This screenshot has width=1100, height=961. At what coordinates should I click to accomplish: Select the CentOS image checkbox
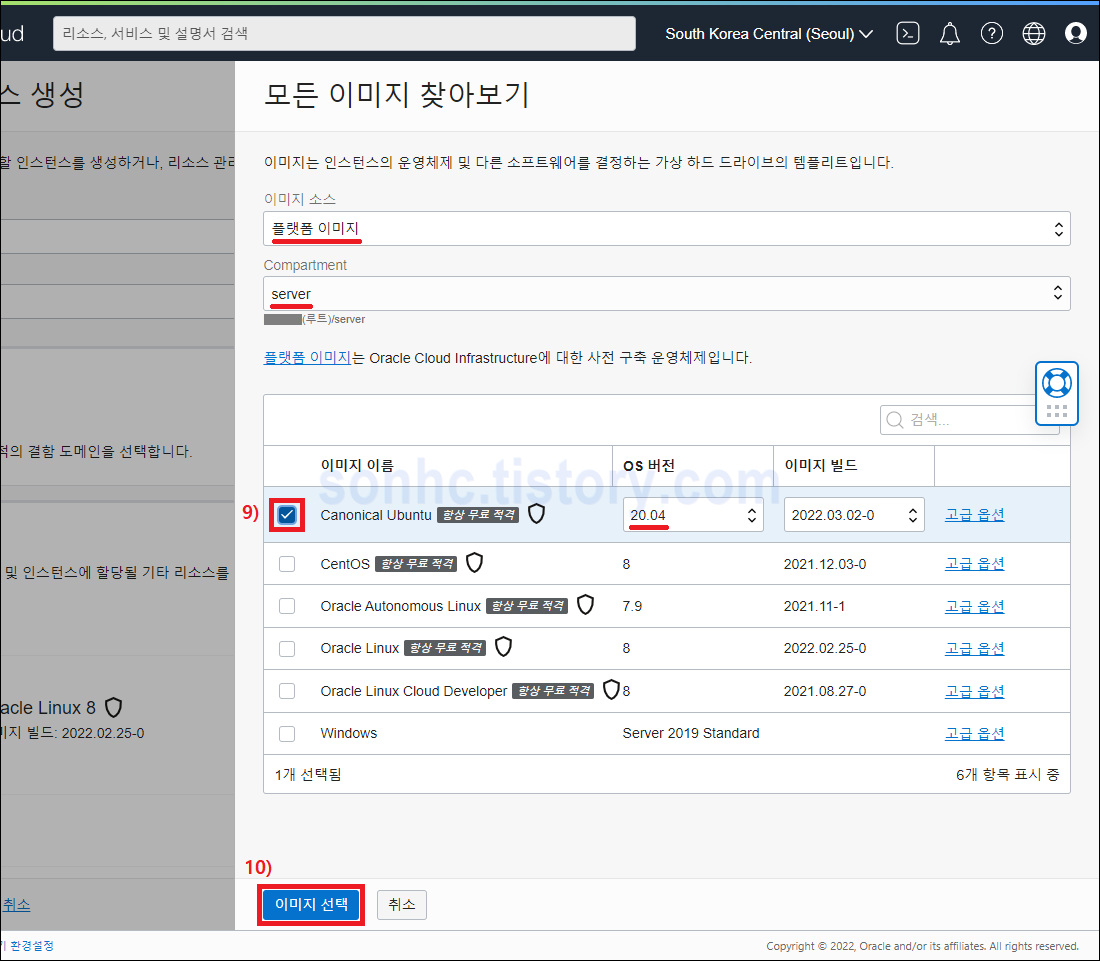click(x=287, y=564)
